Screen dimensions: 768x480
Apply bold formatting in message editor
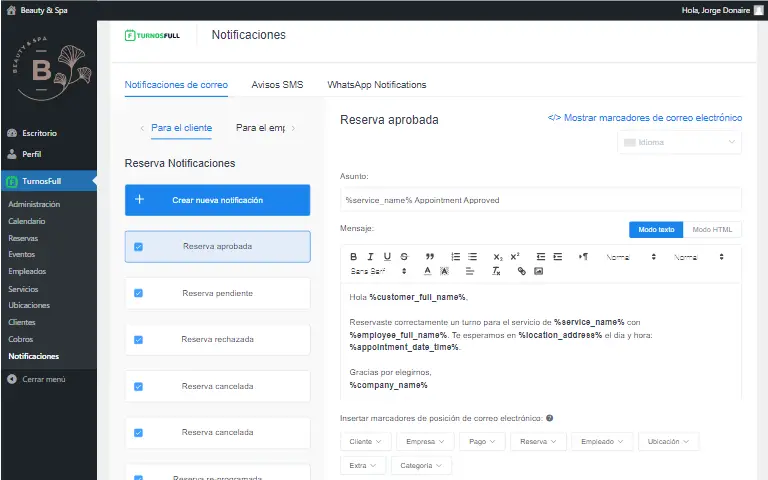pos(354,257)
